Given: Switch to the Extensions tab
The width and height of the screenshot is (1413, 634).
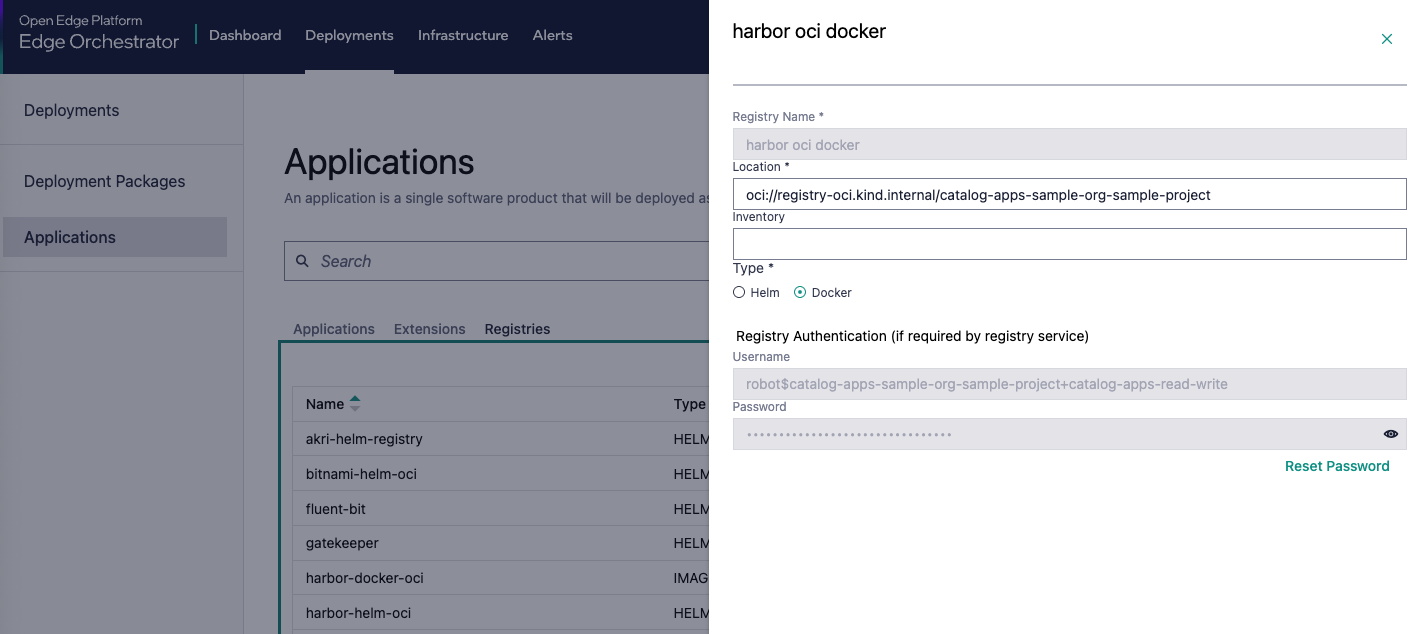Looking at the screenshot, I should tap(429, 328).
